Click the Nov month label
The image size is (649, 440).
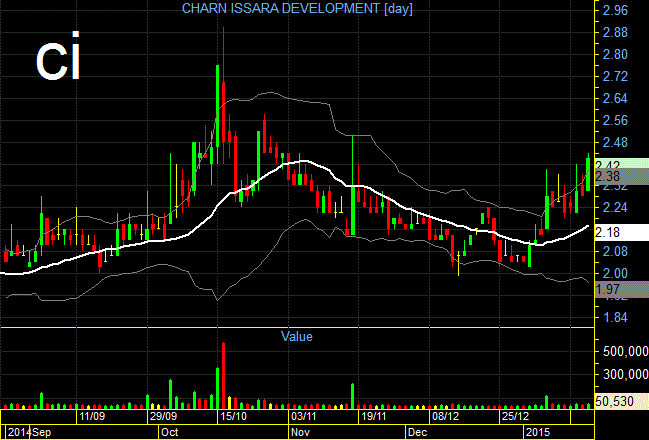click(300, 433)
